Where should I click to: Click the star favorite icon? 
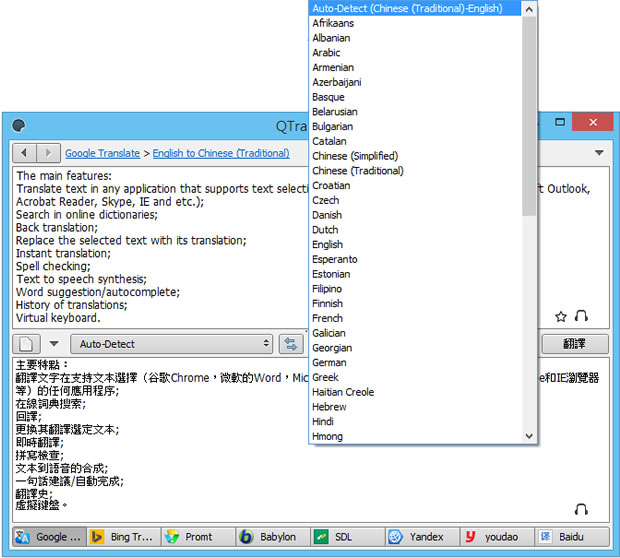(x=561, y=317)
